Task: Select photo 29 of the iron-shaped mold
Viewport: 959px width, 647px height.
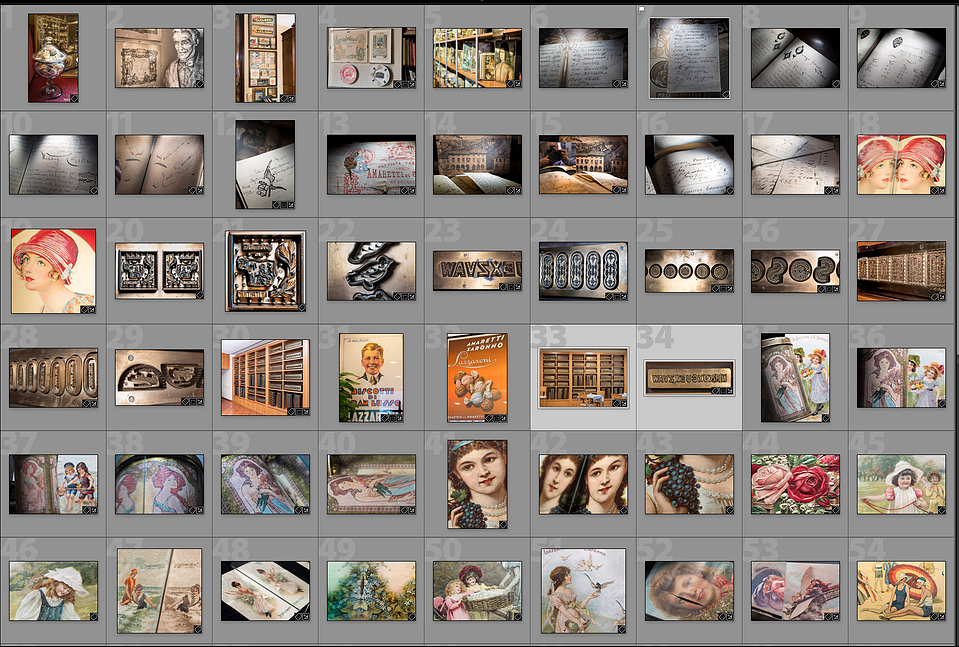Action: tap(160, 377)
